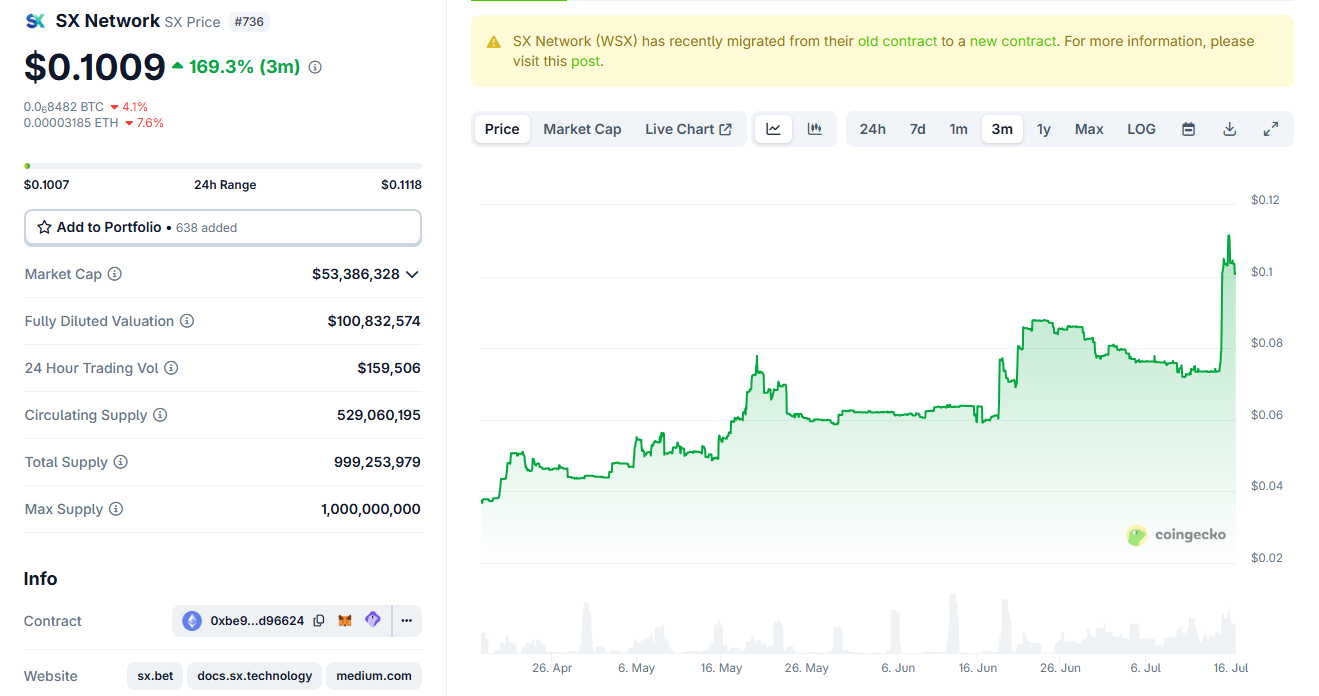Add token to MetaMask via fox icon
The width and height of the screenshot is (1319, 696).
pos(345,621)
